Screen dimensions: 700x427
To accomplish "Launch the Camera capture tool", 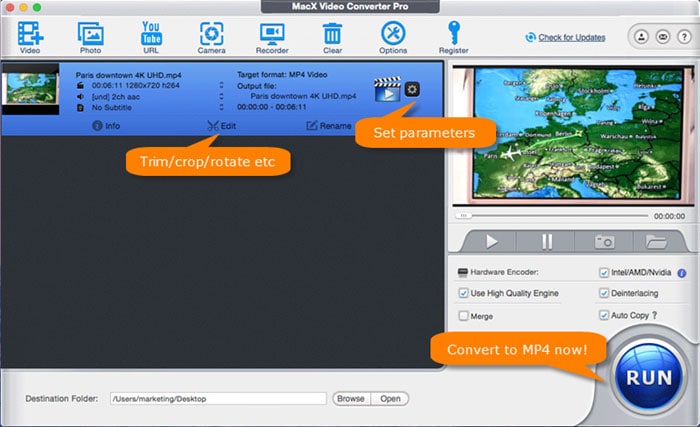I will point(212,38).
